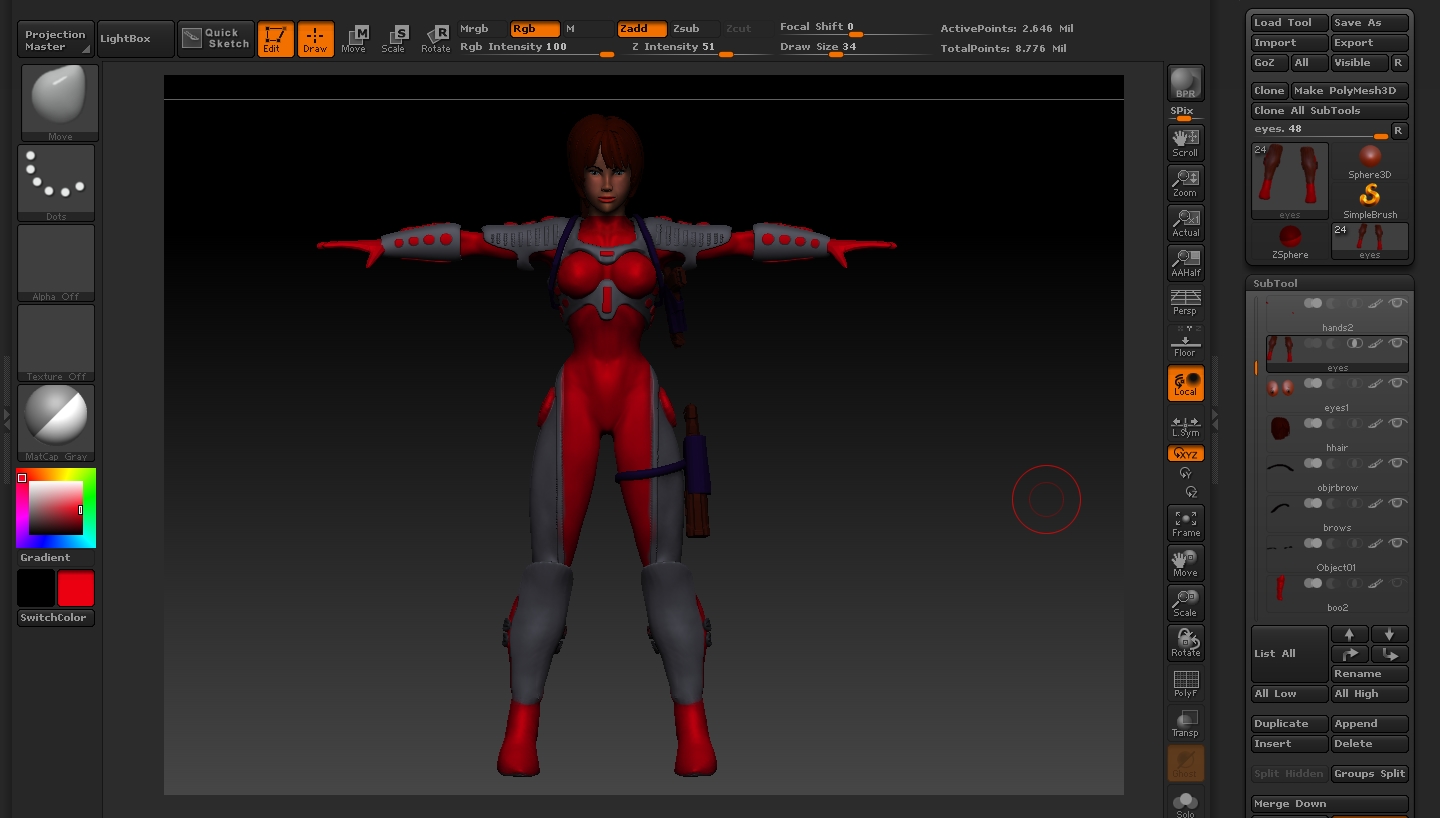Toggle Solo mode
The image size is (1440, 818).
pos(1185,803)
